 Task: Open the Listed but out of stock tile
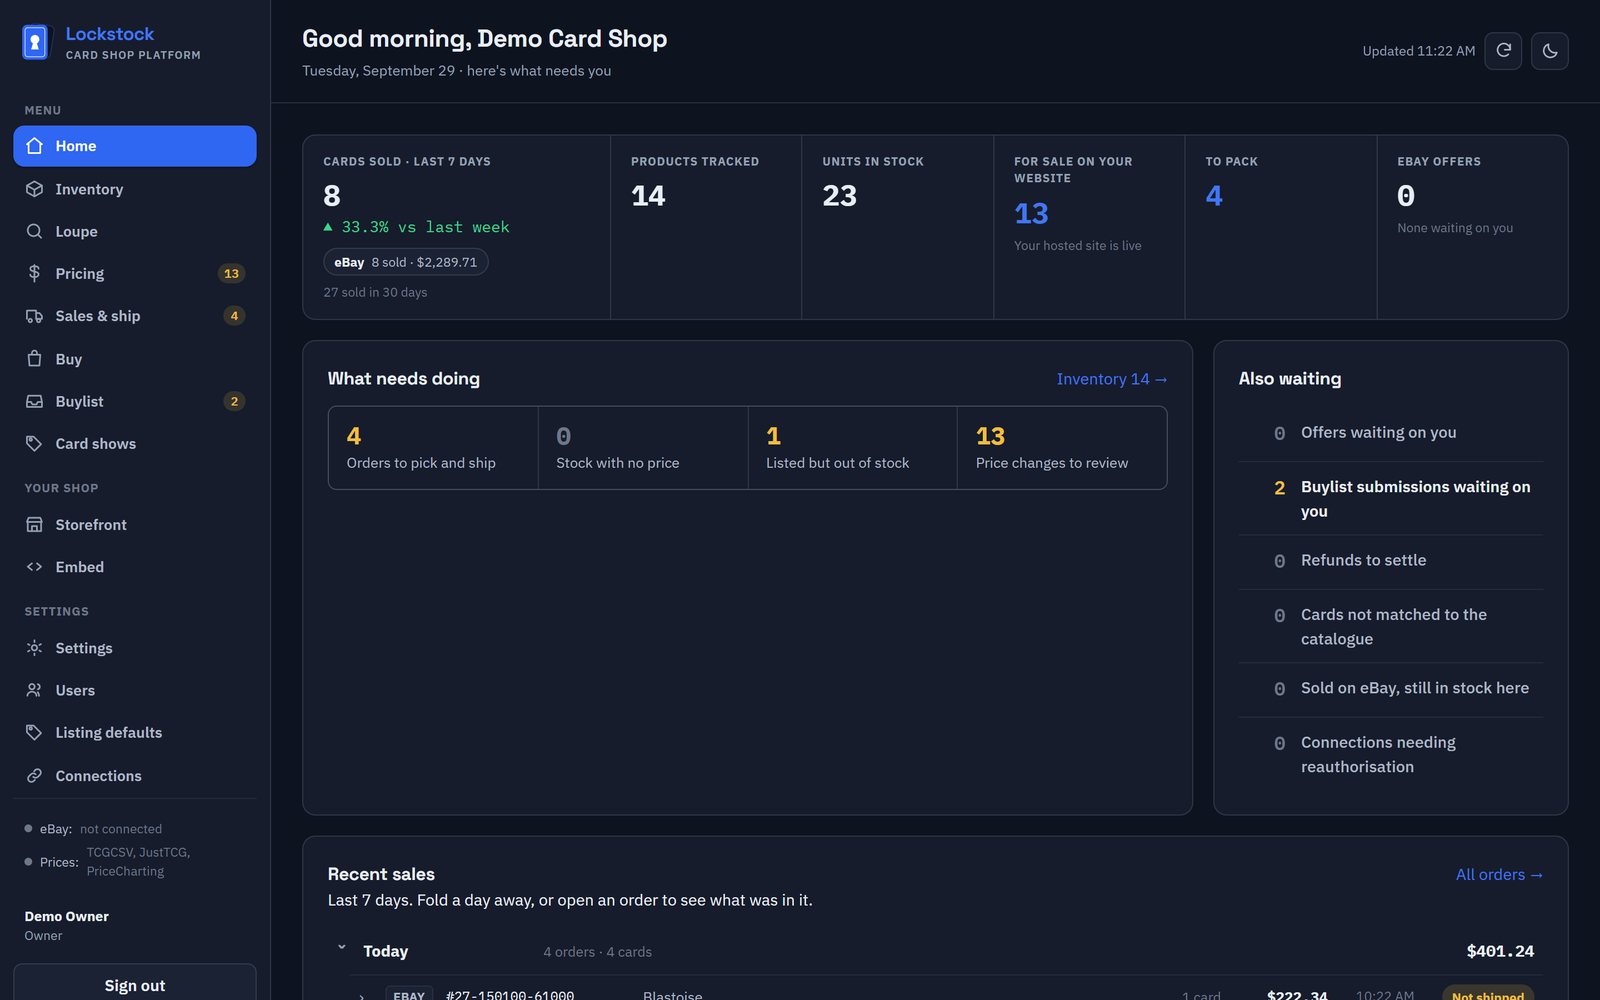click(x=852, y=448)
